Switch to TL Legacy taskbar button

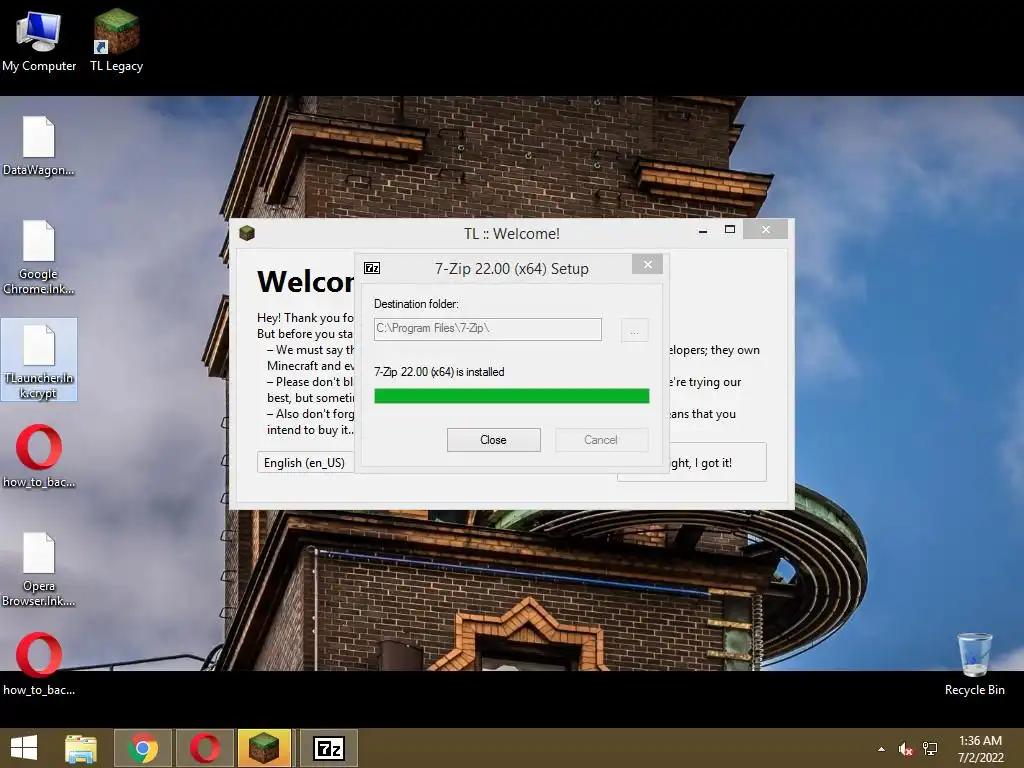(x=264, y=748)
